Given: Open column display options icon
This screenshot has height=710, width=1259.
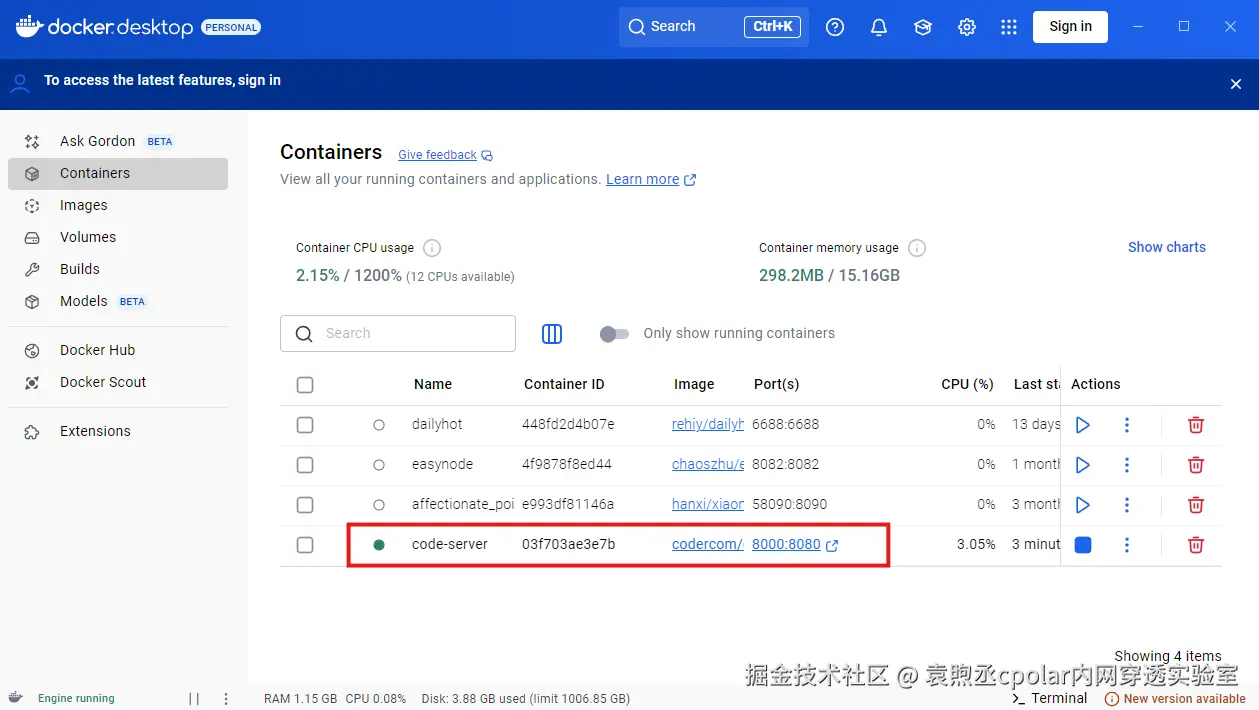Looking at the screenshot, I should point(552,334).
